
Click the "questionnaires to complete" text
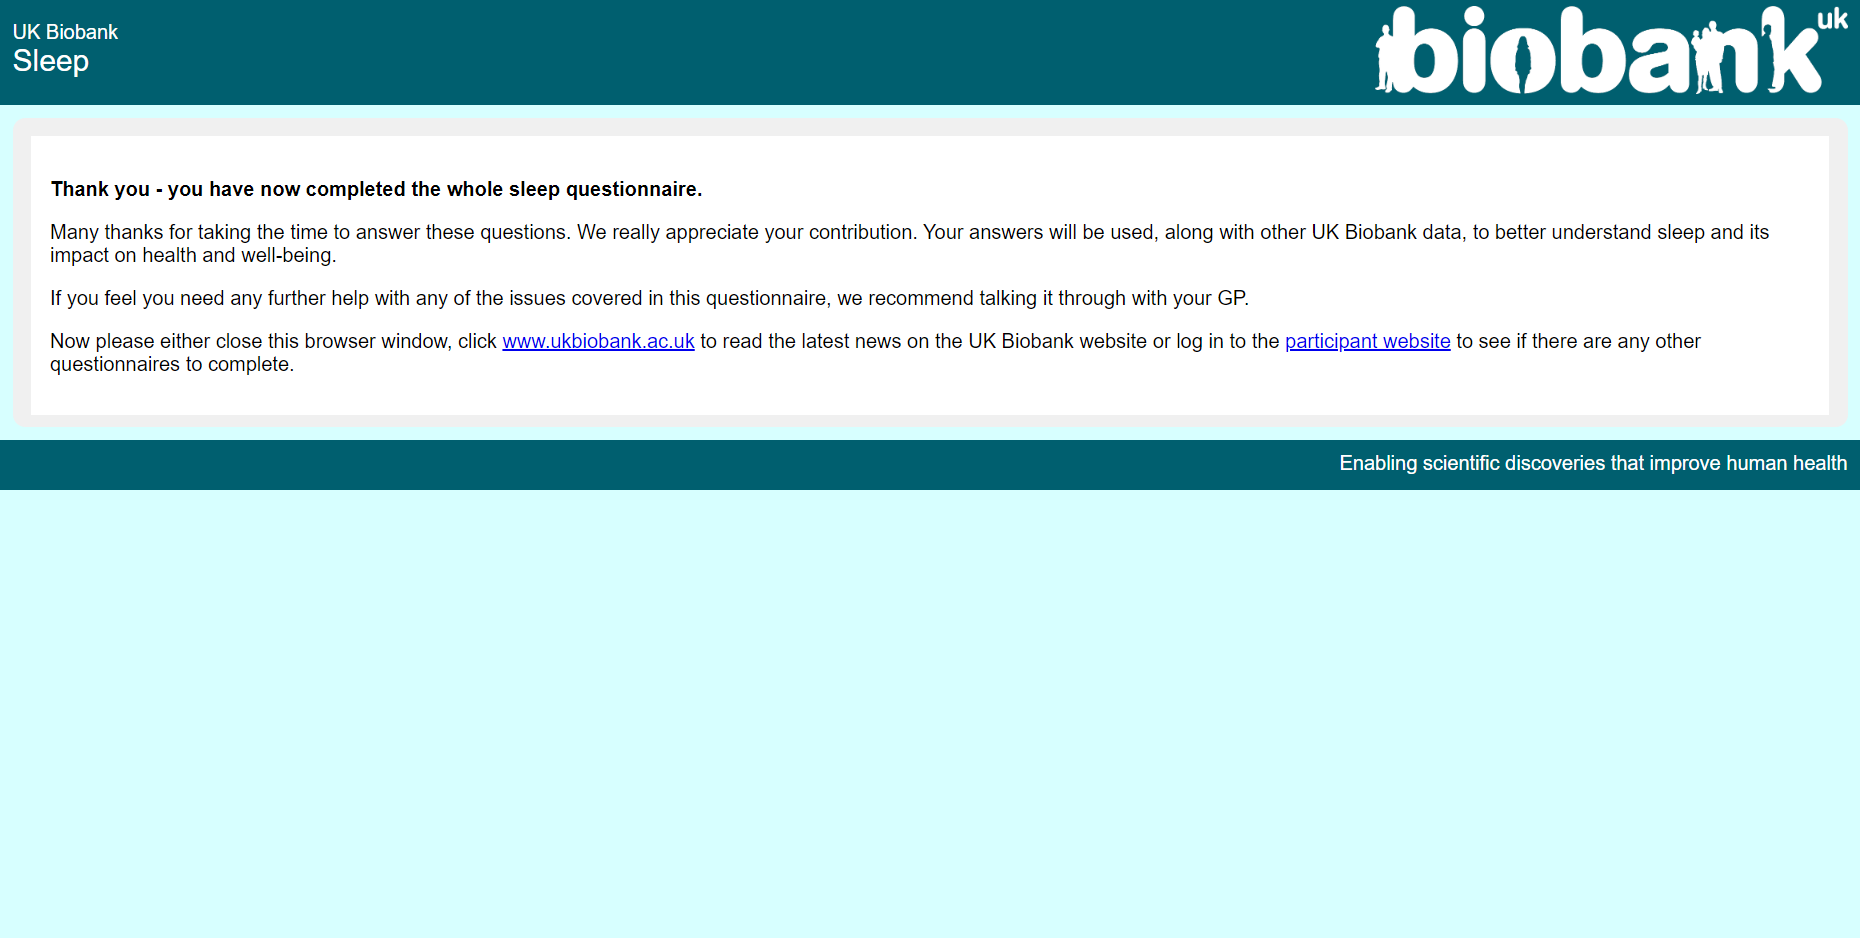(x=171, y=364)
